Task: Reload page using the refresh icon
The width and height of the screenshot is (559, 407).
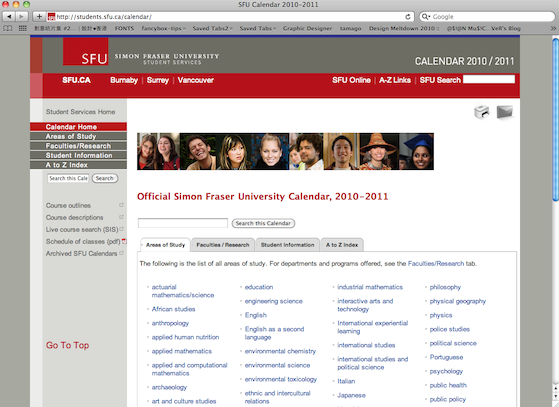Action: [x=408, y=17]
